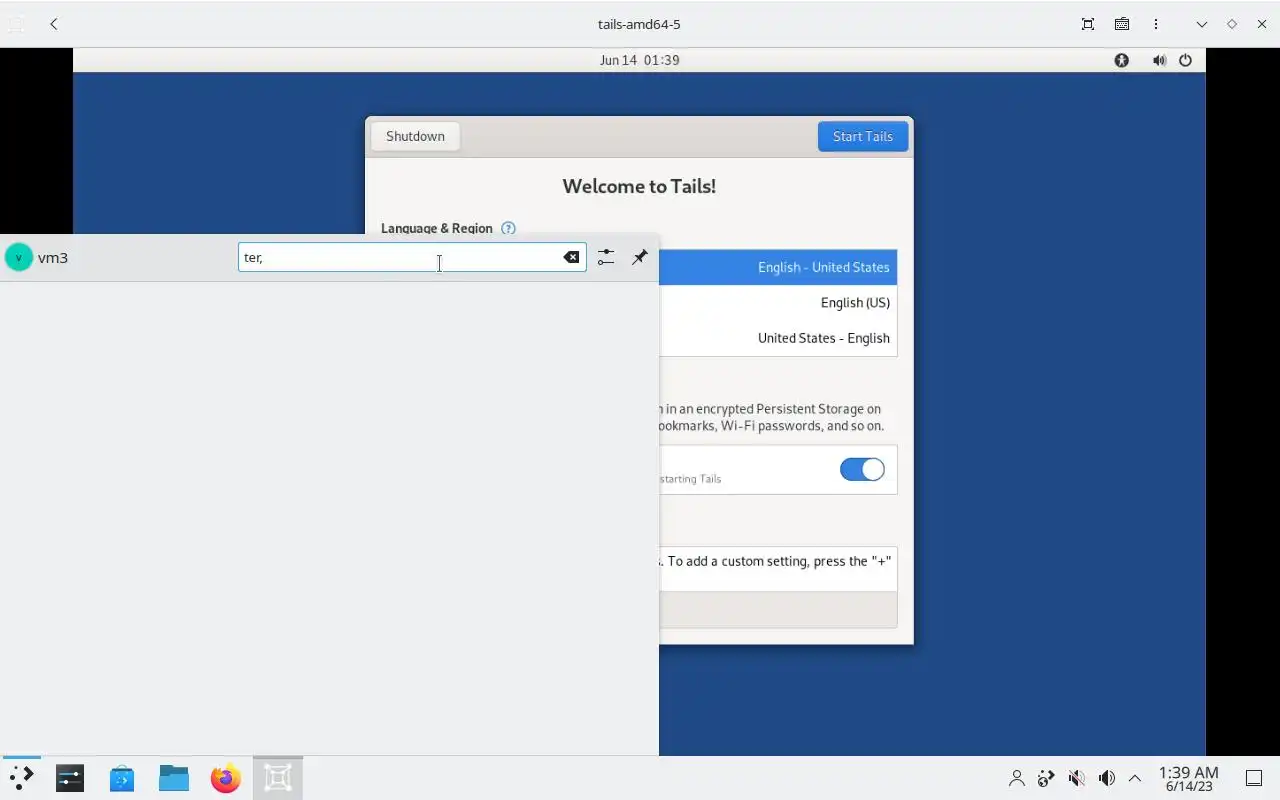Maximize the Boxes window

pos(1232,24)
